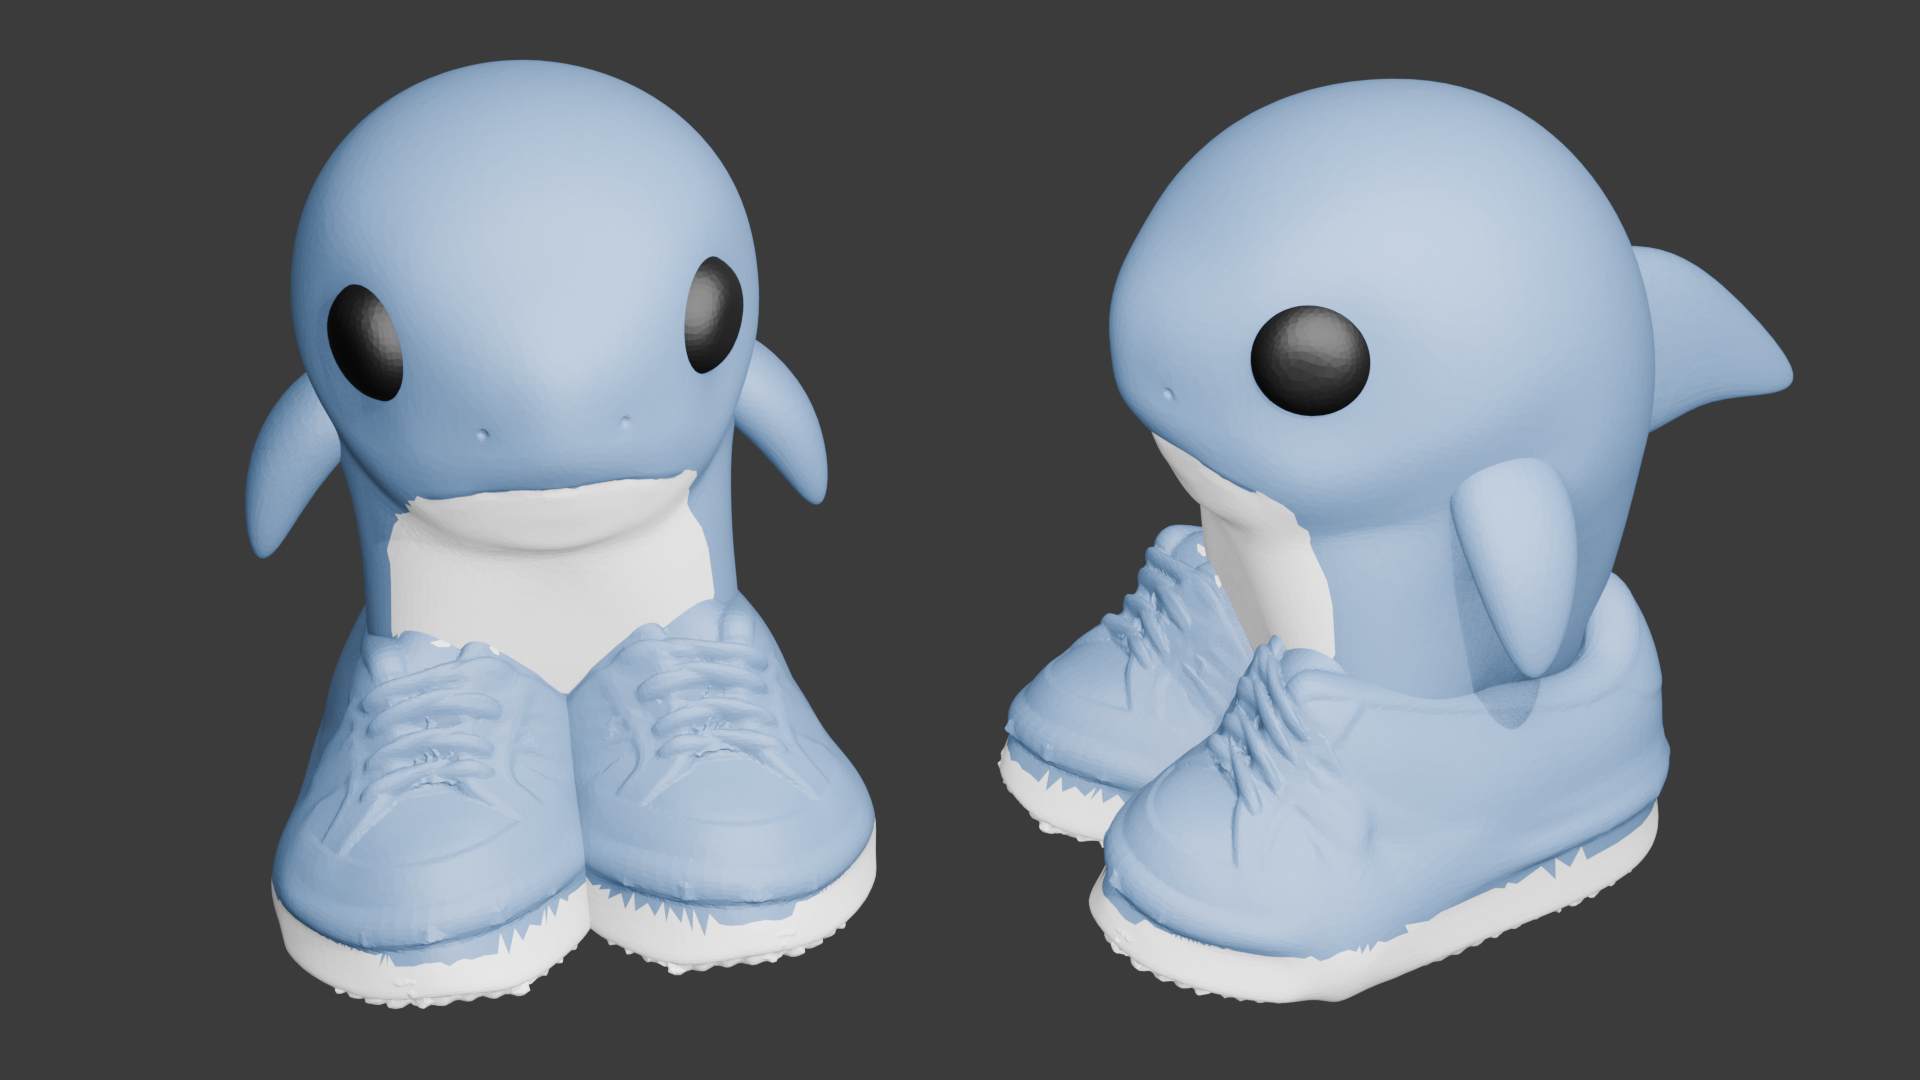Click the front-view dolphin's left nostril dot
This screenshot has width=1920, height=1080.
click(x=484, y=436)
